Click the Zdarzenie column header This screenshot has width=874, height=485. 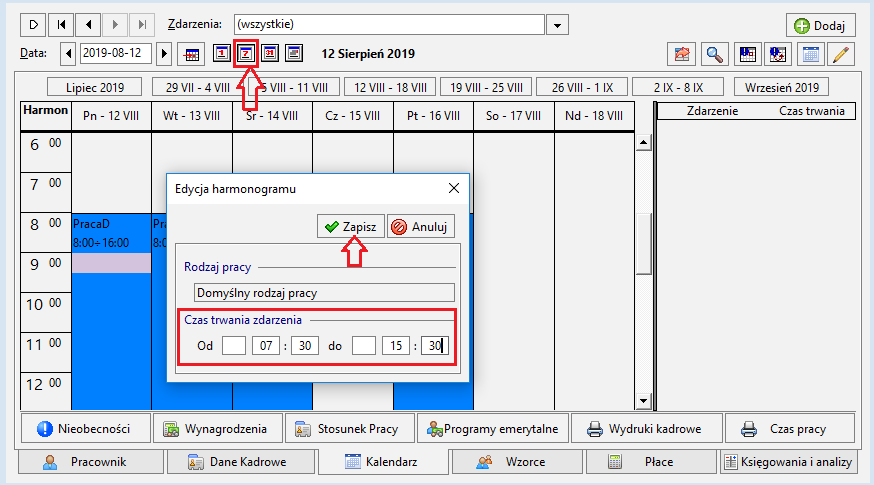click(712, 111)
